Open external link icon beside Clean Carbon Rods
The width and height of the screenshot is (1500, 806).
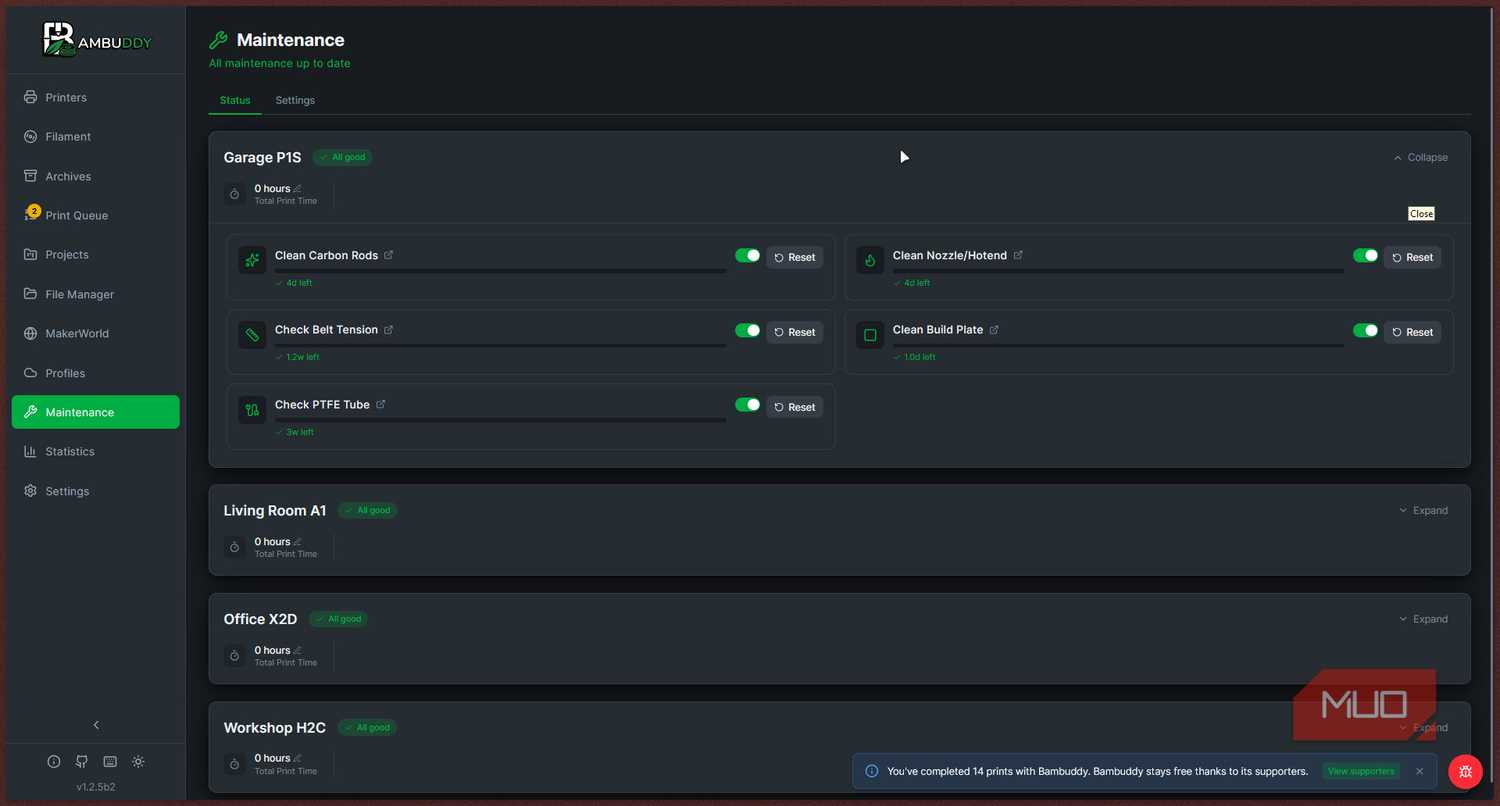(x=389, y=255)
